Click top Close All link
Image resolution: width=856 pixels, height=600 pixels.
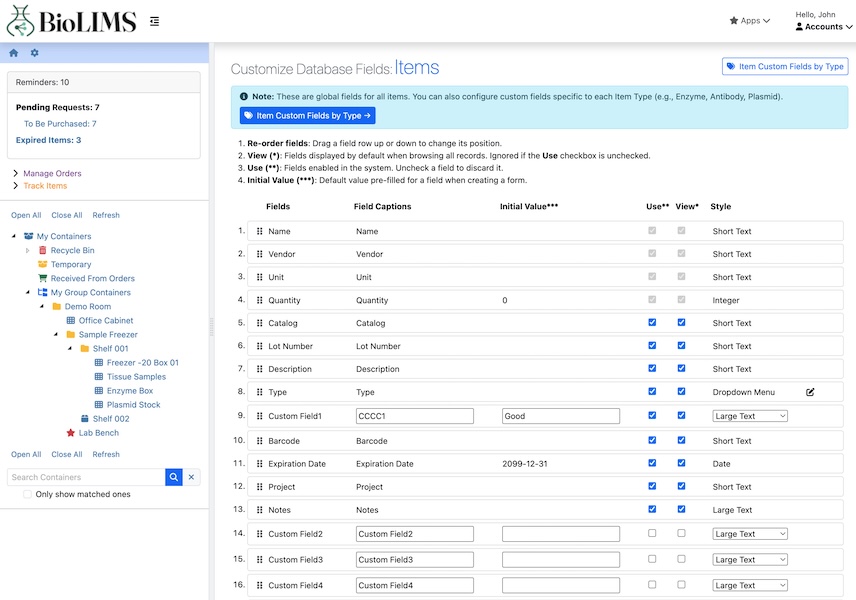[67, 215]
